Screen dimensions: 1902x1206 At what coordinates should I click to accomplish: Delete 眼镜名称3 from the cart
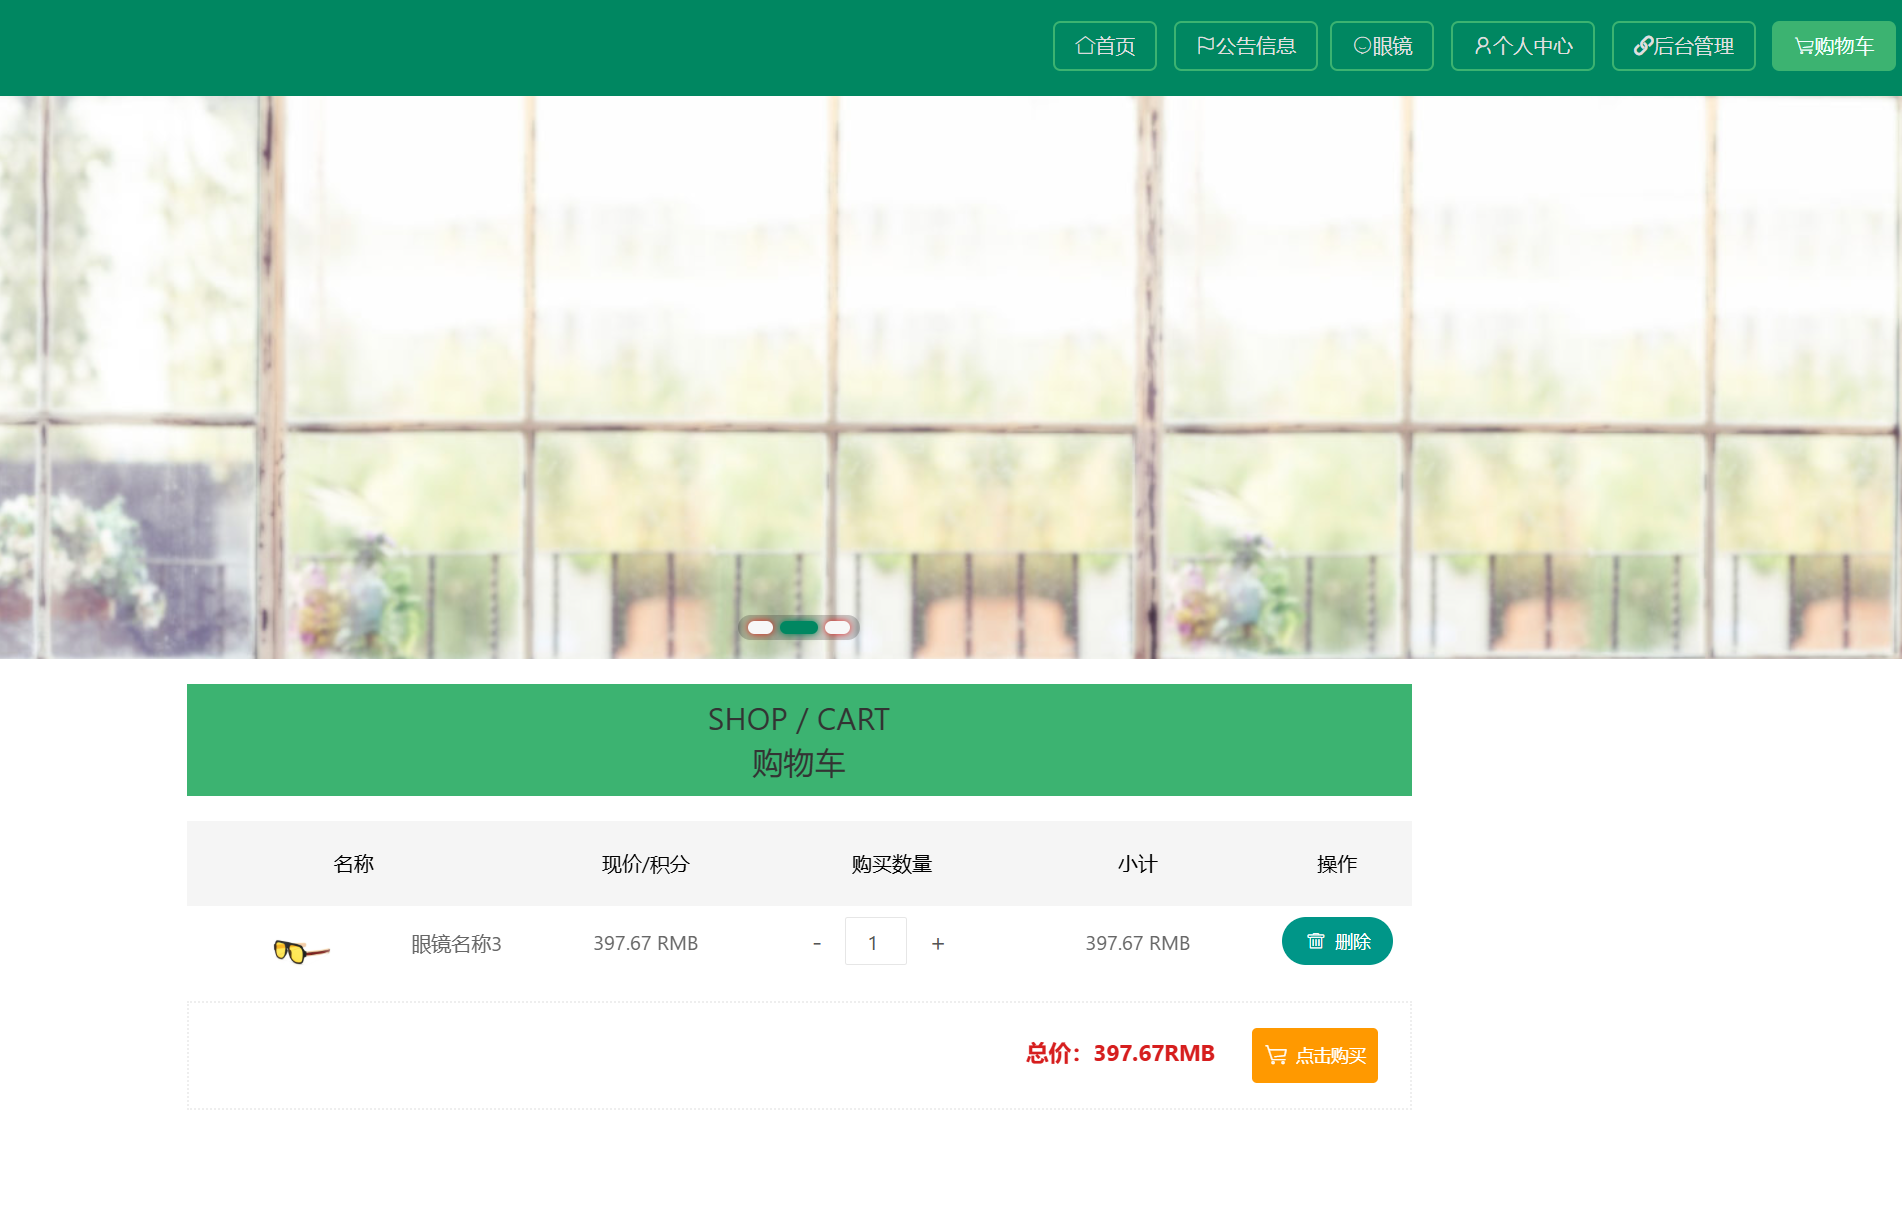1336,941
